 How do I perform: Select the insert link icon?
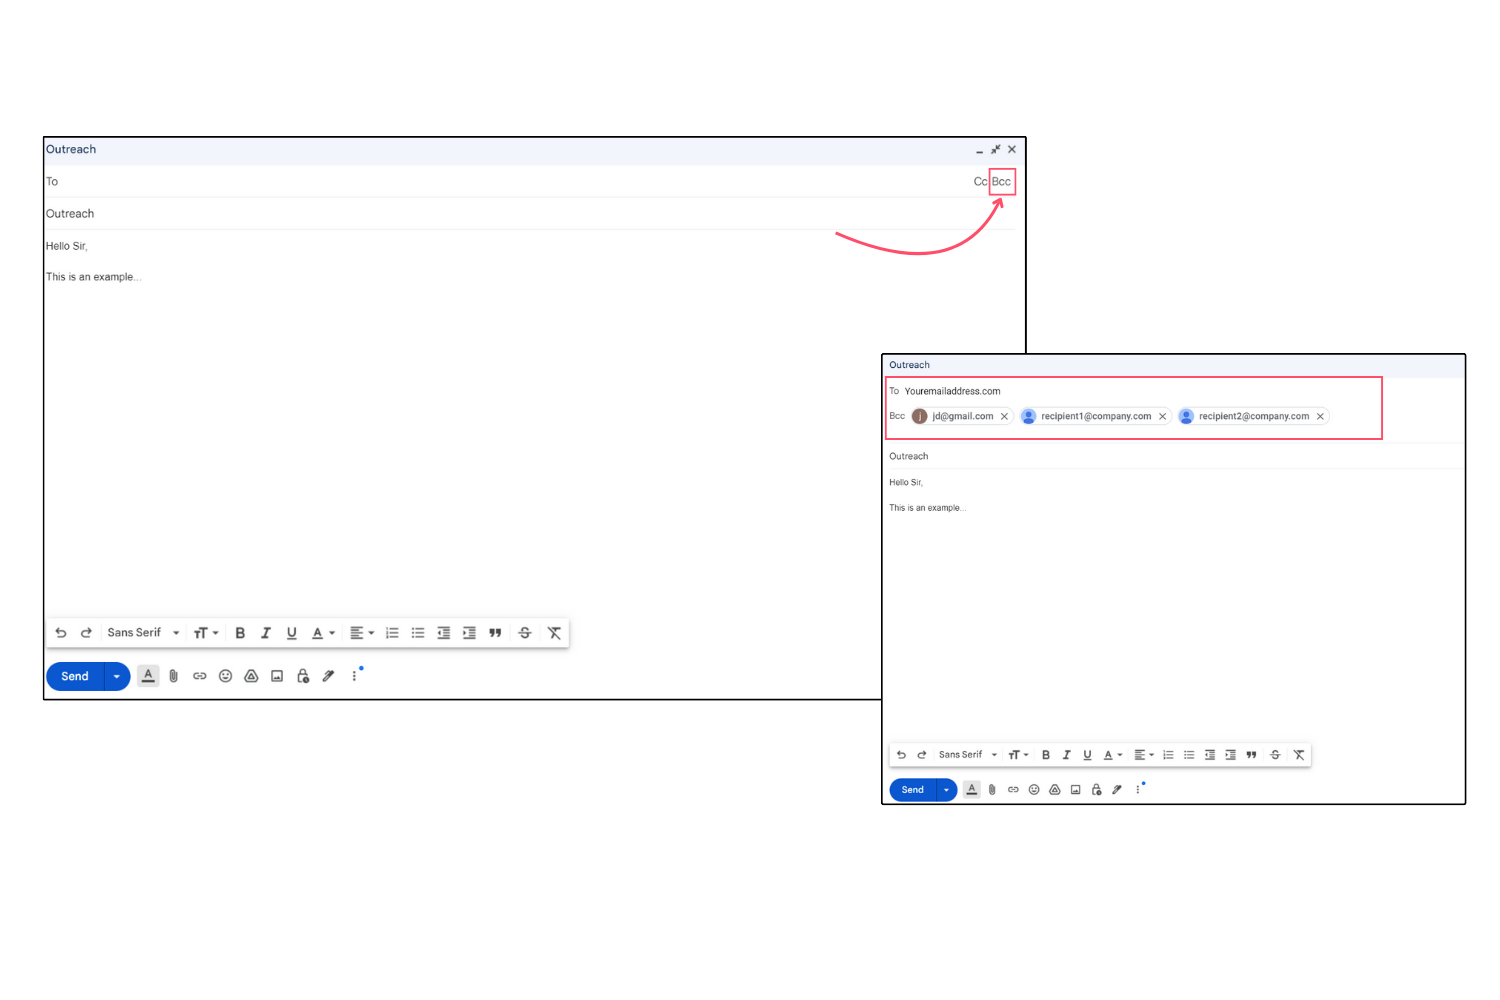[200, 676]
